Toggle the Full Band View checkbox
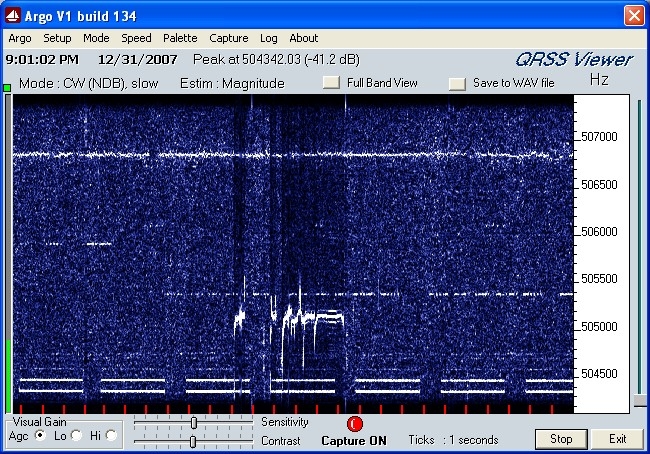This screenshot has height=454, width=650. pos(331,83)
